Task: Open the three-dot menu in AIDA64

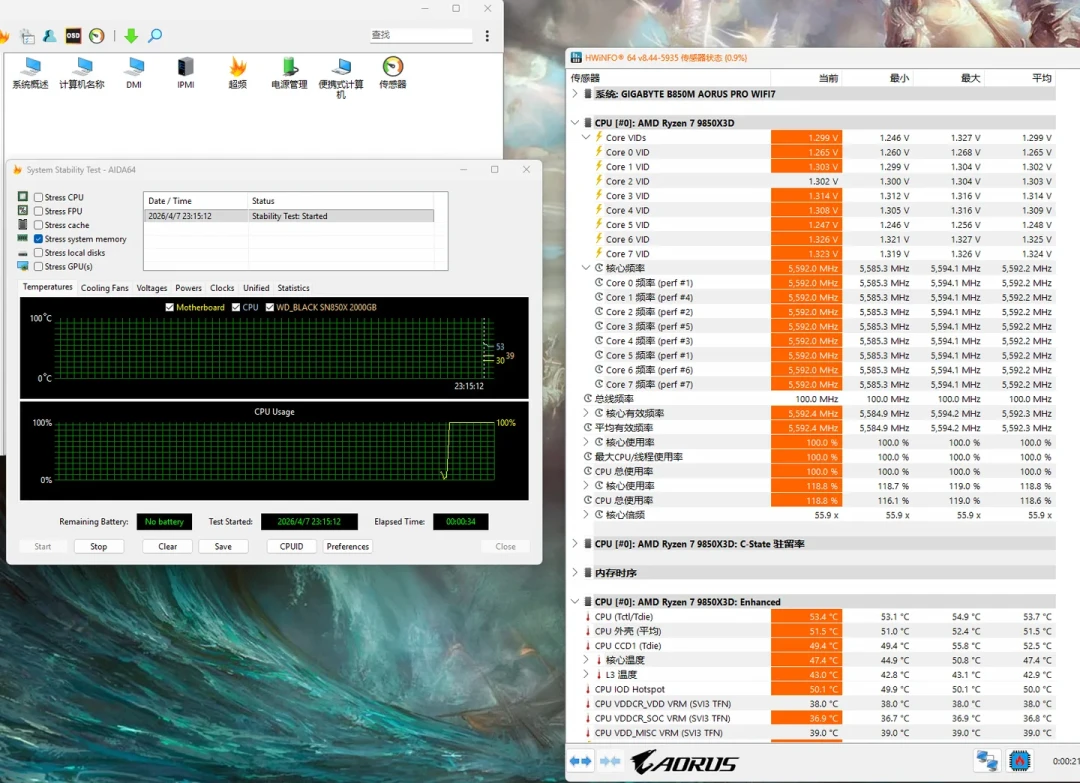Action: (x=487, y=35)
